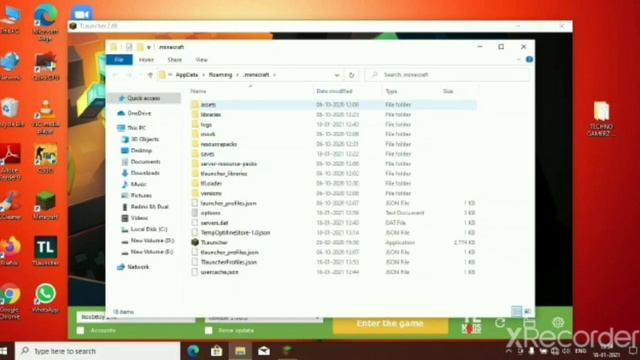Screen dimensions: 640x360
Task: Open OneDrive in navigation pane
Action: tap(139, 113)
